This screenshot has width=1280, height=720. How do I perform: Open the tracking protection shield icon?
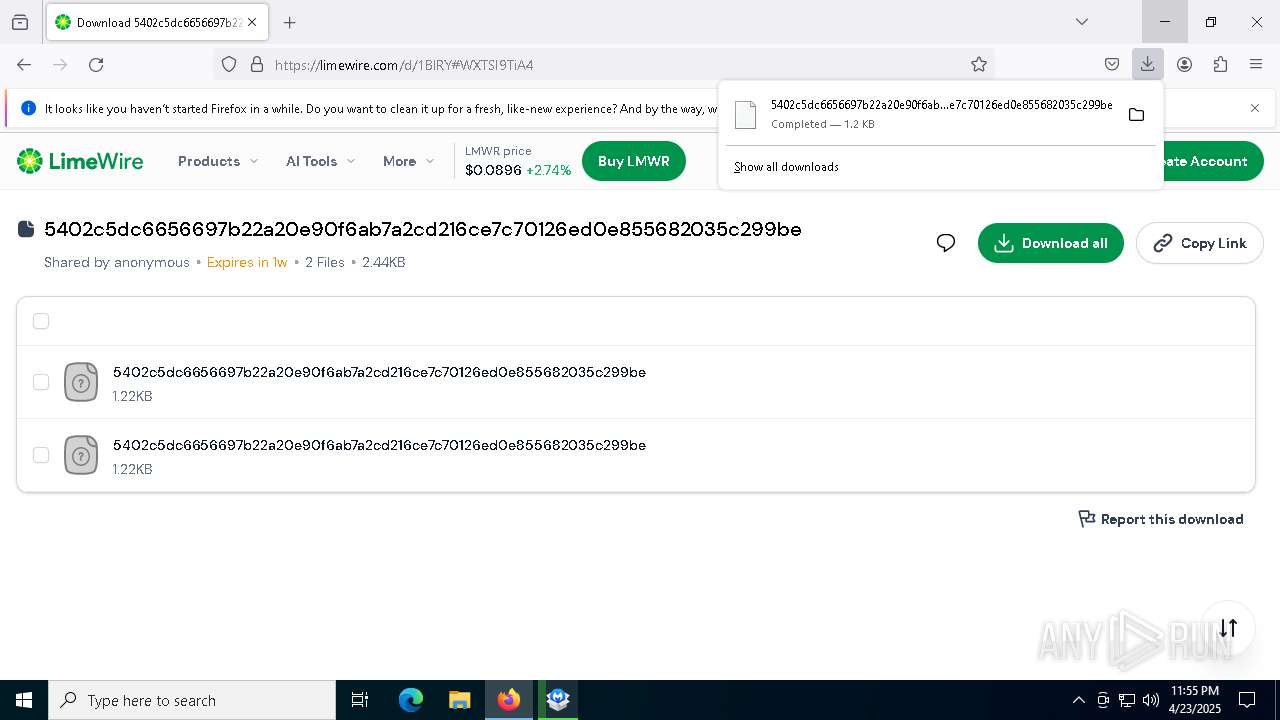coord(229,64)
